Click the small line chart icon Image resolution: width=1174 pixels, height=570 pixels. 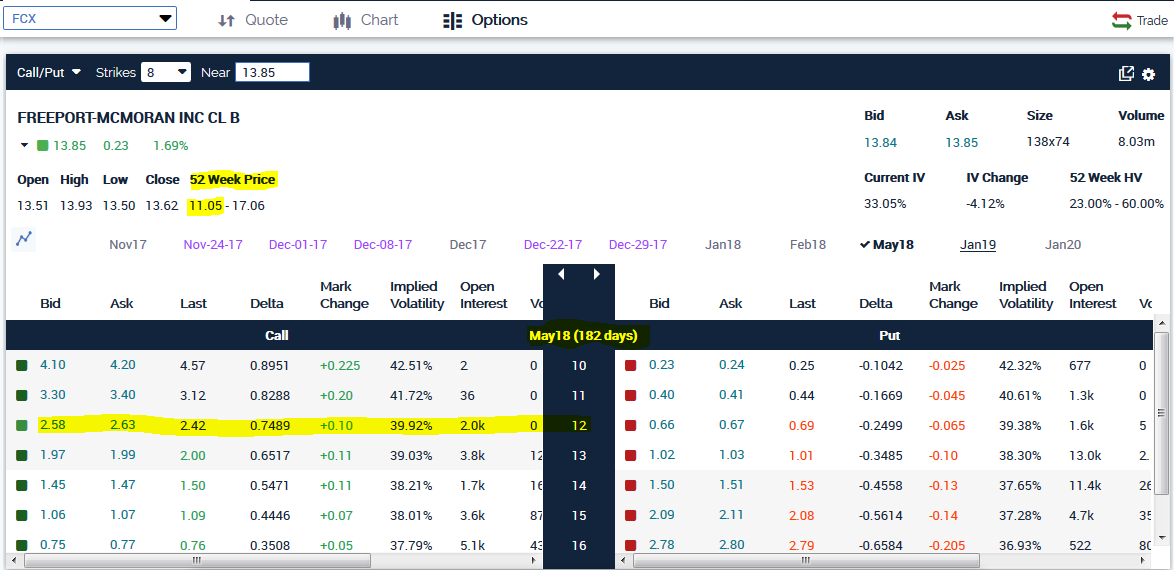pos(24,238)
